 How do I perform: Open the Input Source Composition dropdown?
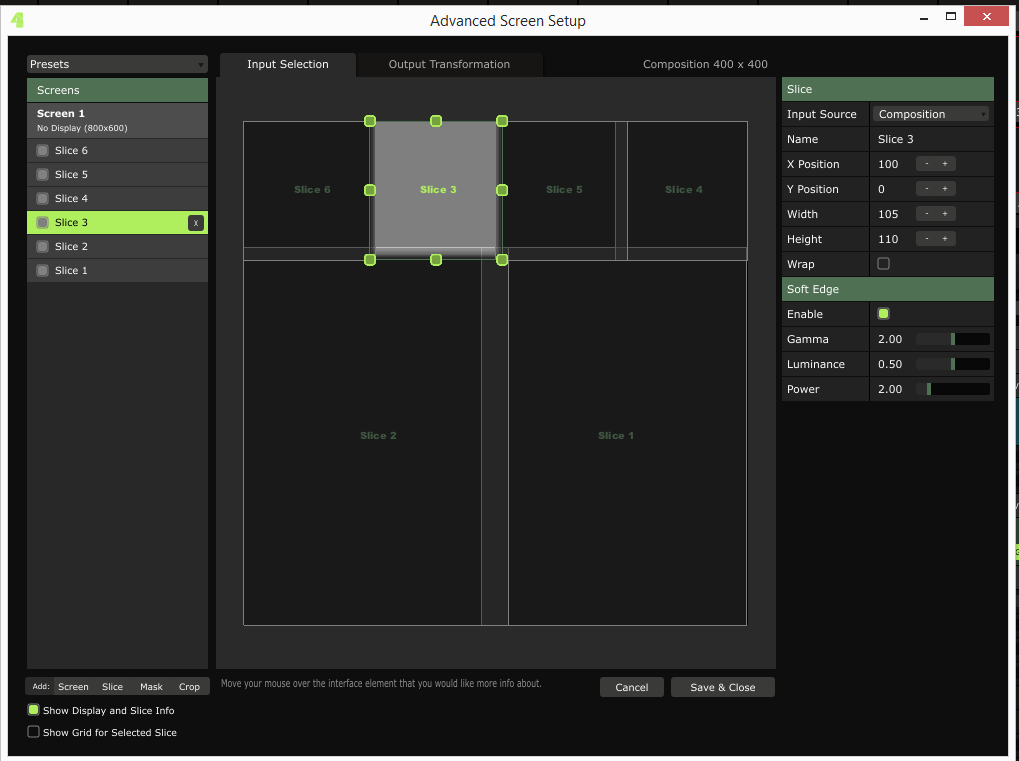(931, 114)
